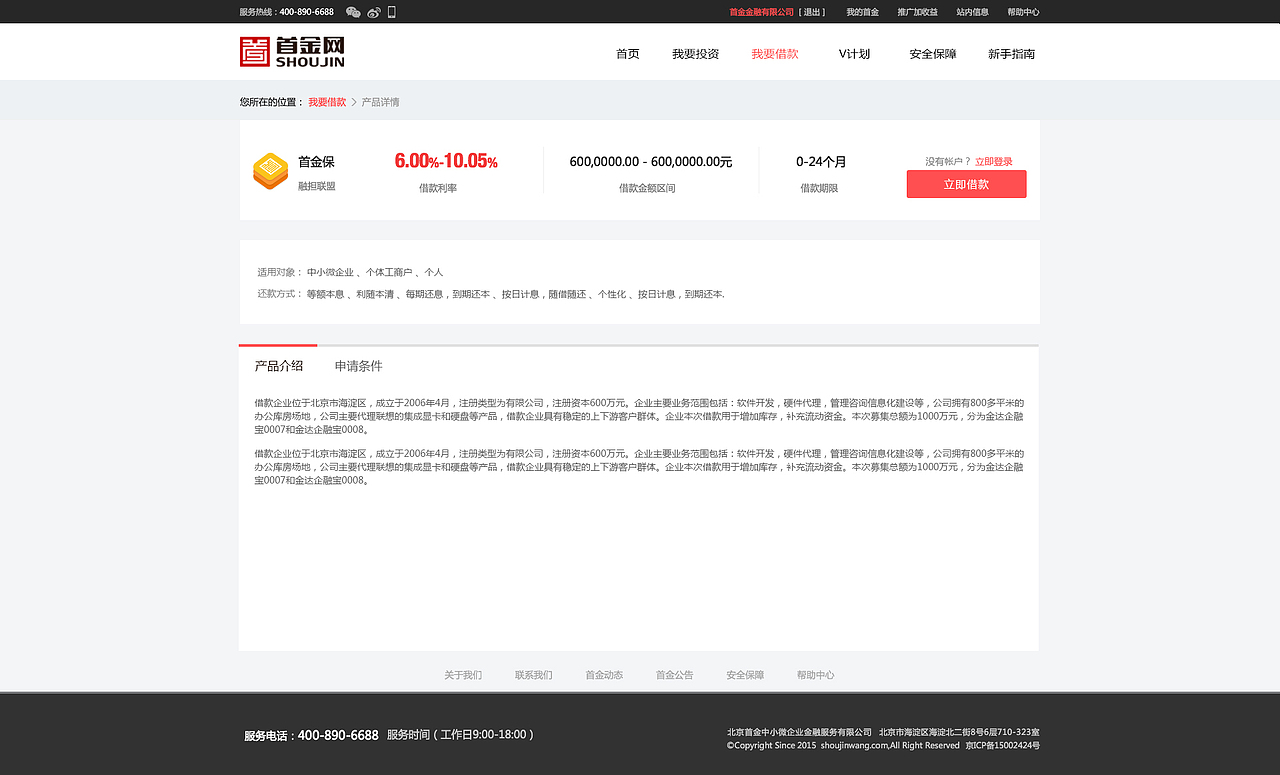Viewport: 1280px width, 775px height.
Task: Click the WeChat icon in top bar
Action: (x=353, y=12)
